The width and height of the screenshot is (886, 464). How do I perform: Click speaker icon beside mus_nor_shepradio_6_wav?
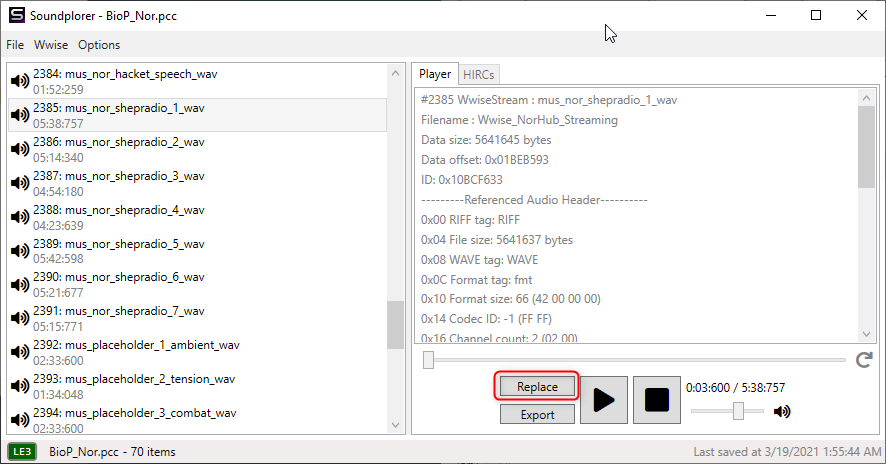tap(20, 284)
